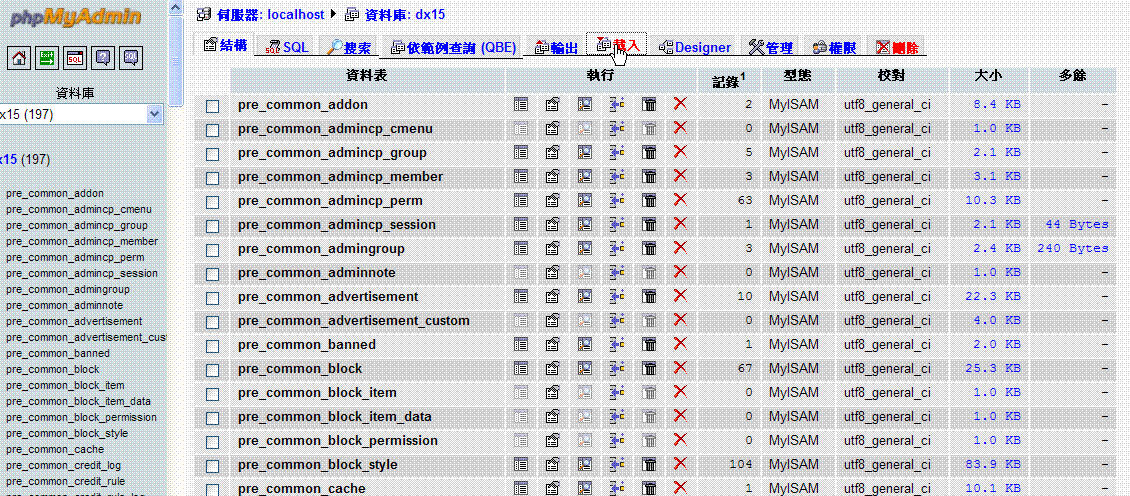Empty the pre_common_admincp_perm table via trash icon
The image size is (1130, 496).
(x=649, y=200)
